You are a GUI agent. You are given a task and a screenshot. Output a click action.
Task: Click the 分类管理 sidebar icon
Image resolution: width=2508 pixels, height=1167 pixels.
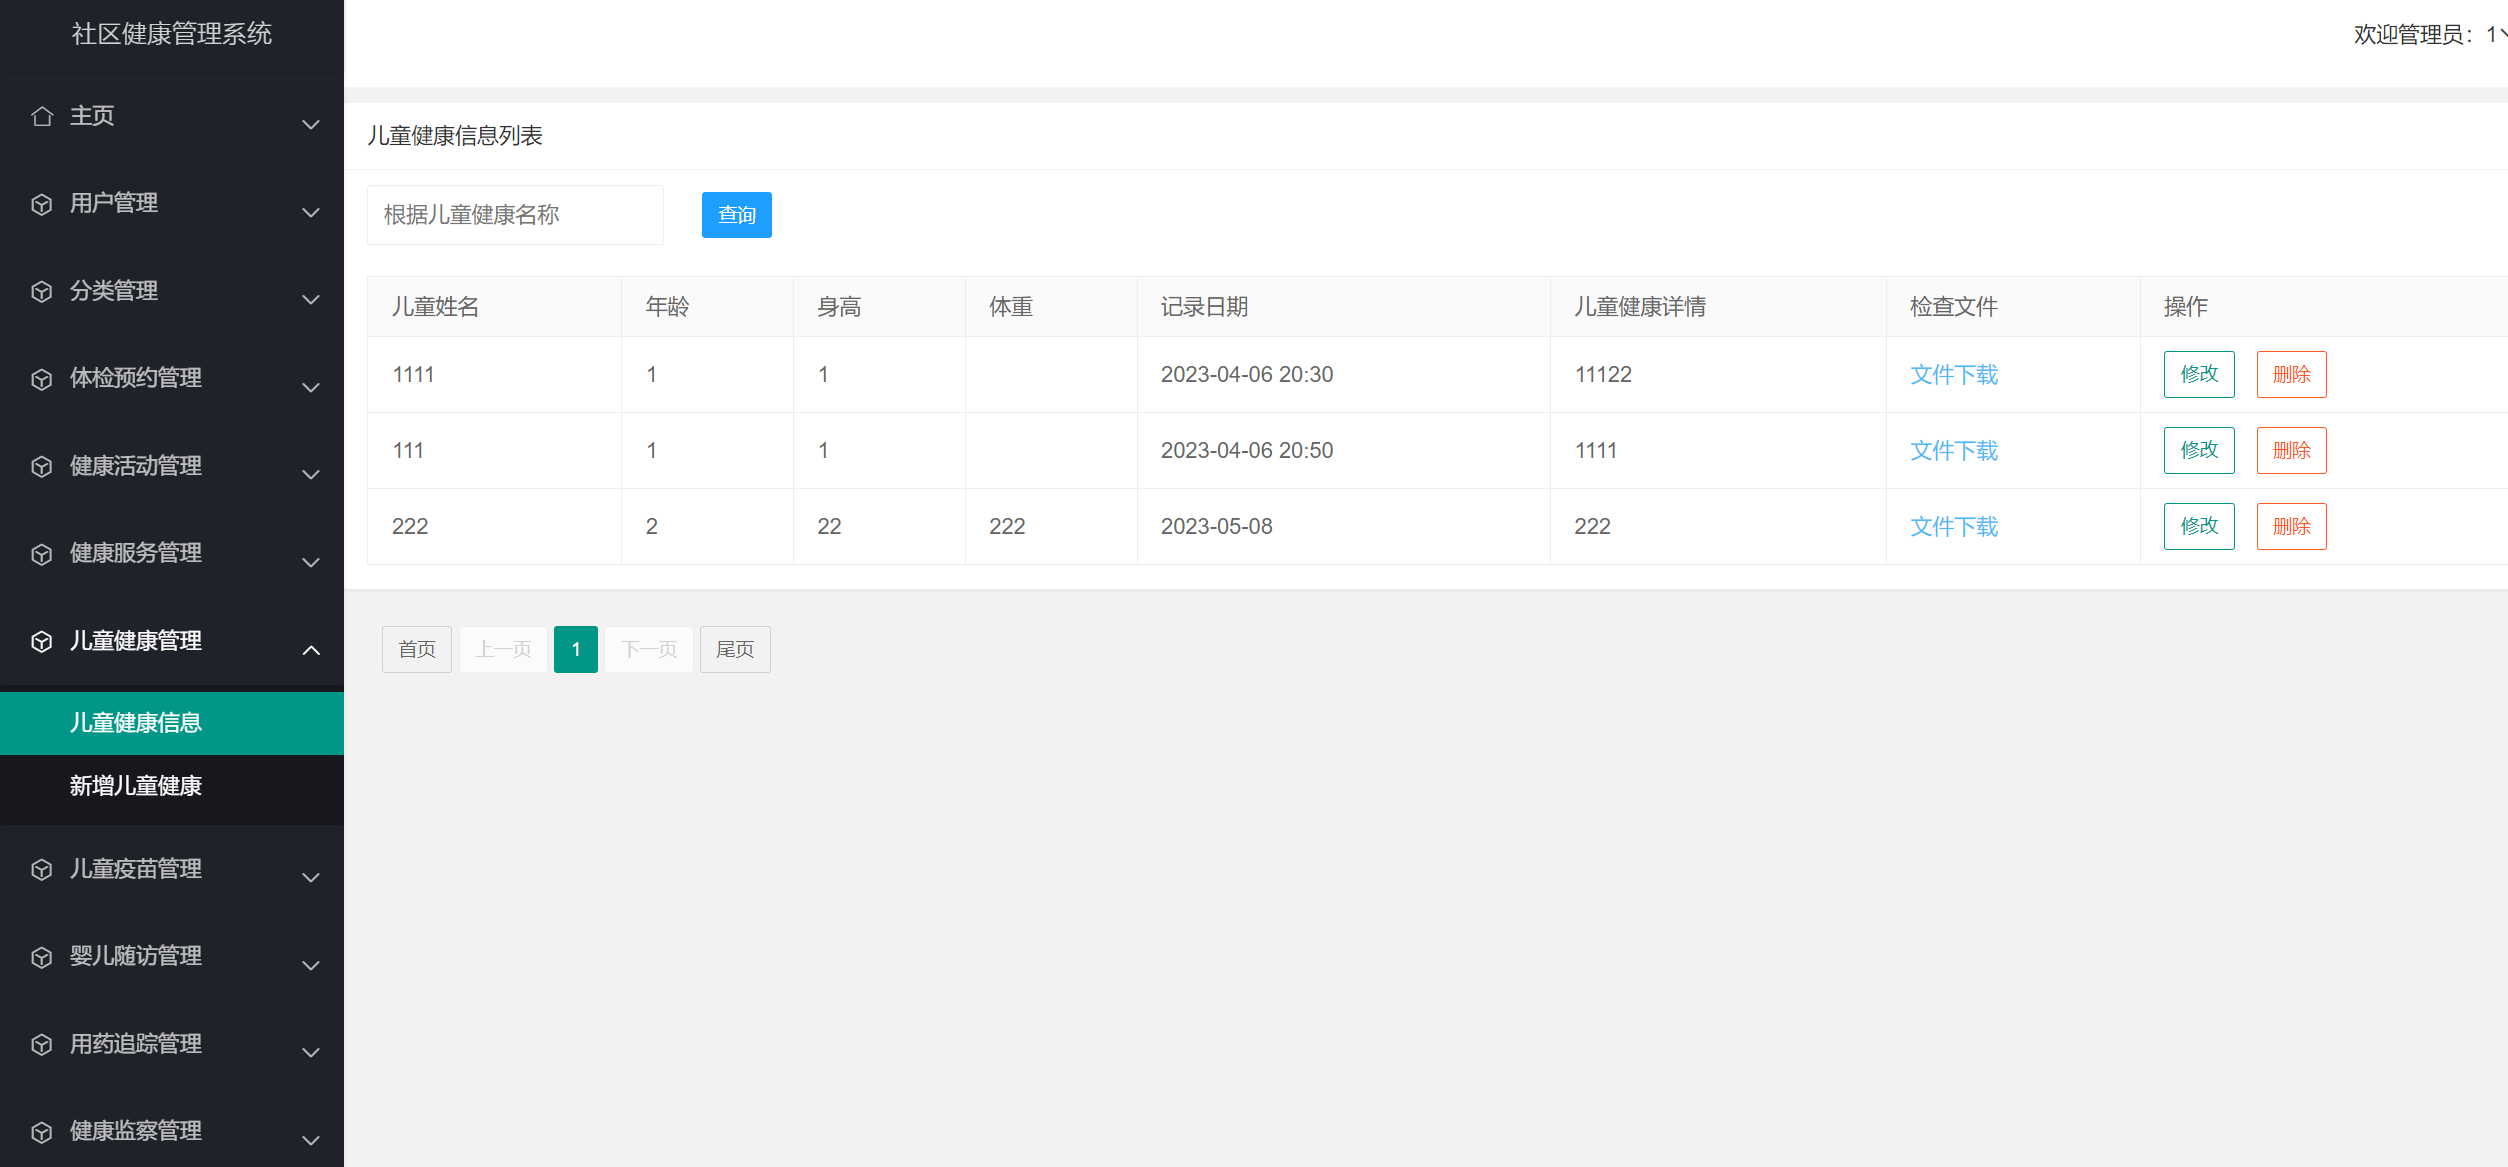point(41,291)
